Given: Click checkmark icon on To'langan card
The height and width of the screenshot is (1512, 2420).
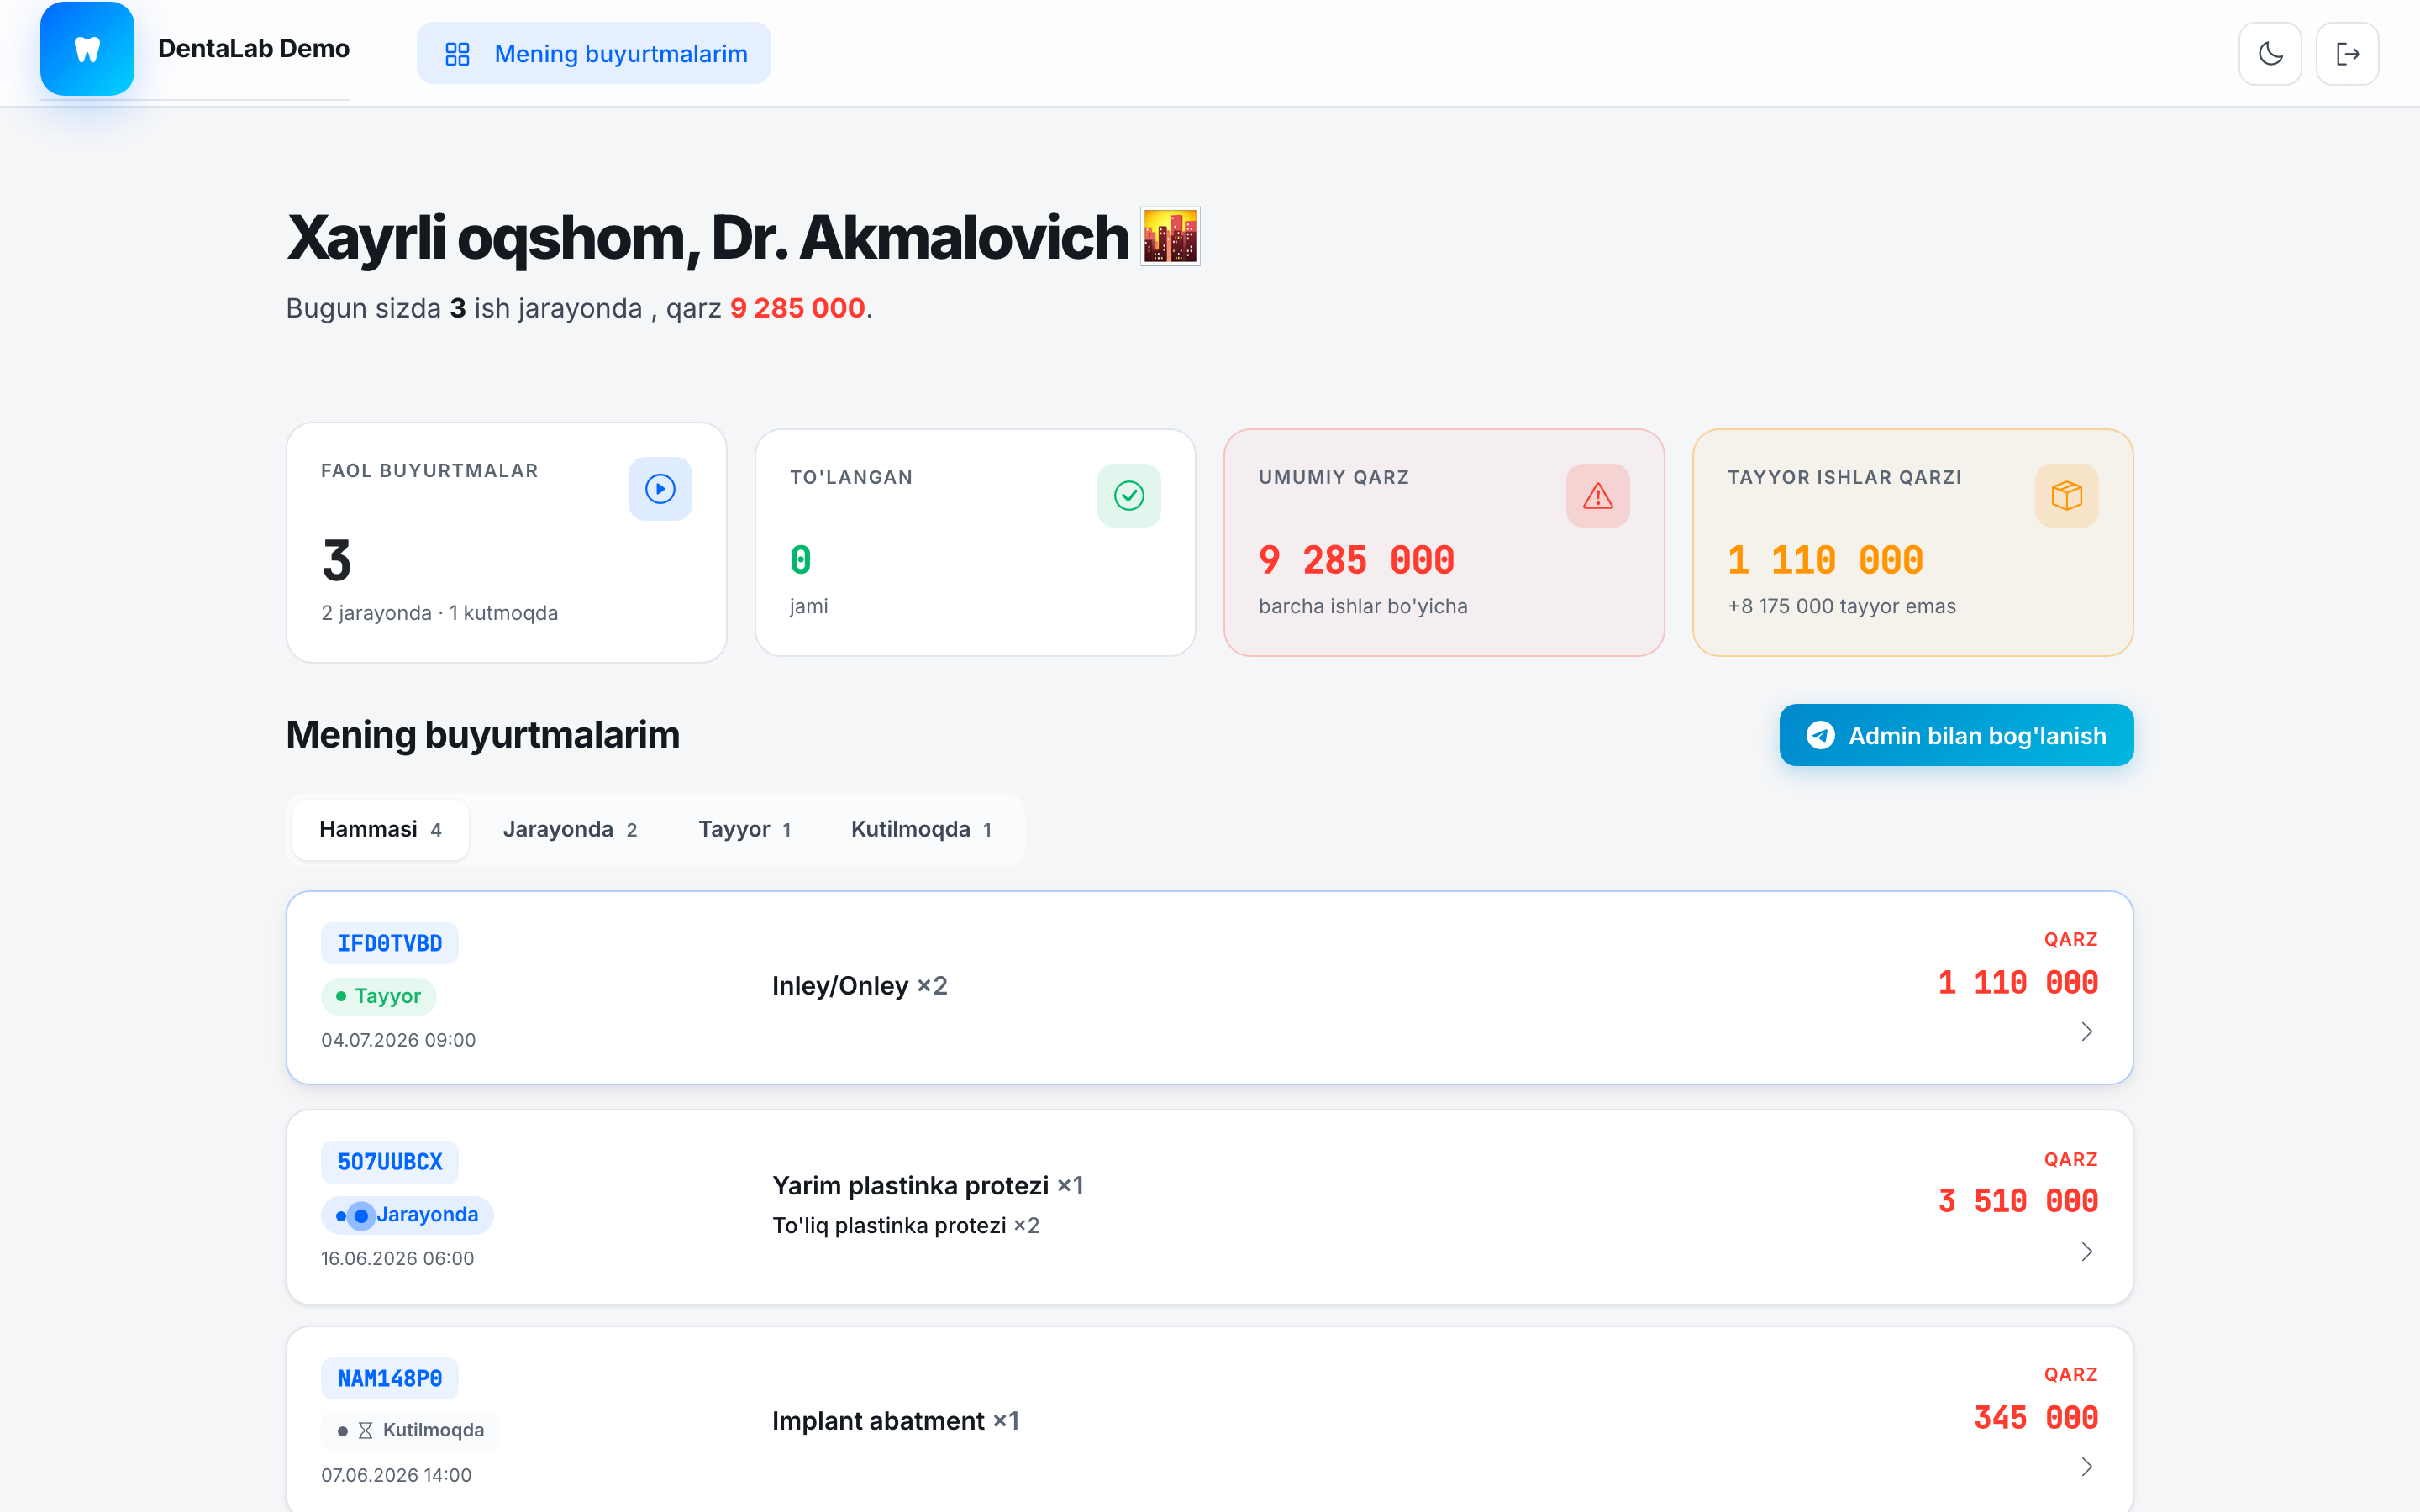Looking at the screenshot, I should [x=1129, y=496].
